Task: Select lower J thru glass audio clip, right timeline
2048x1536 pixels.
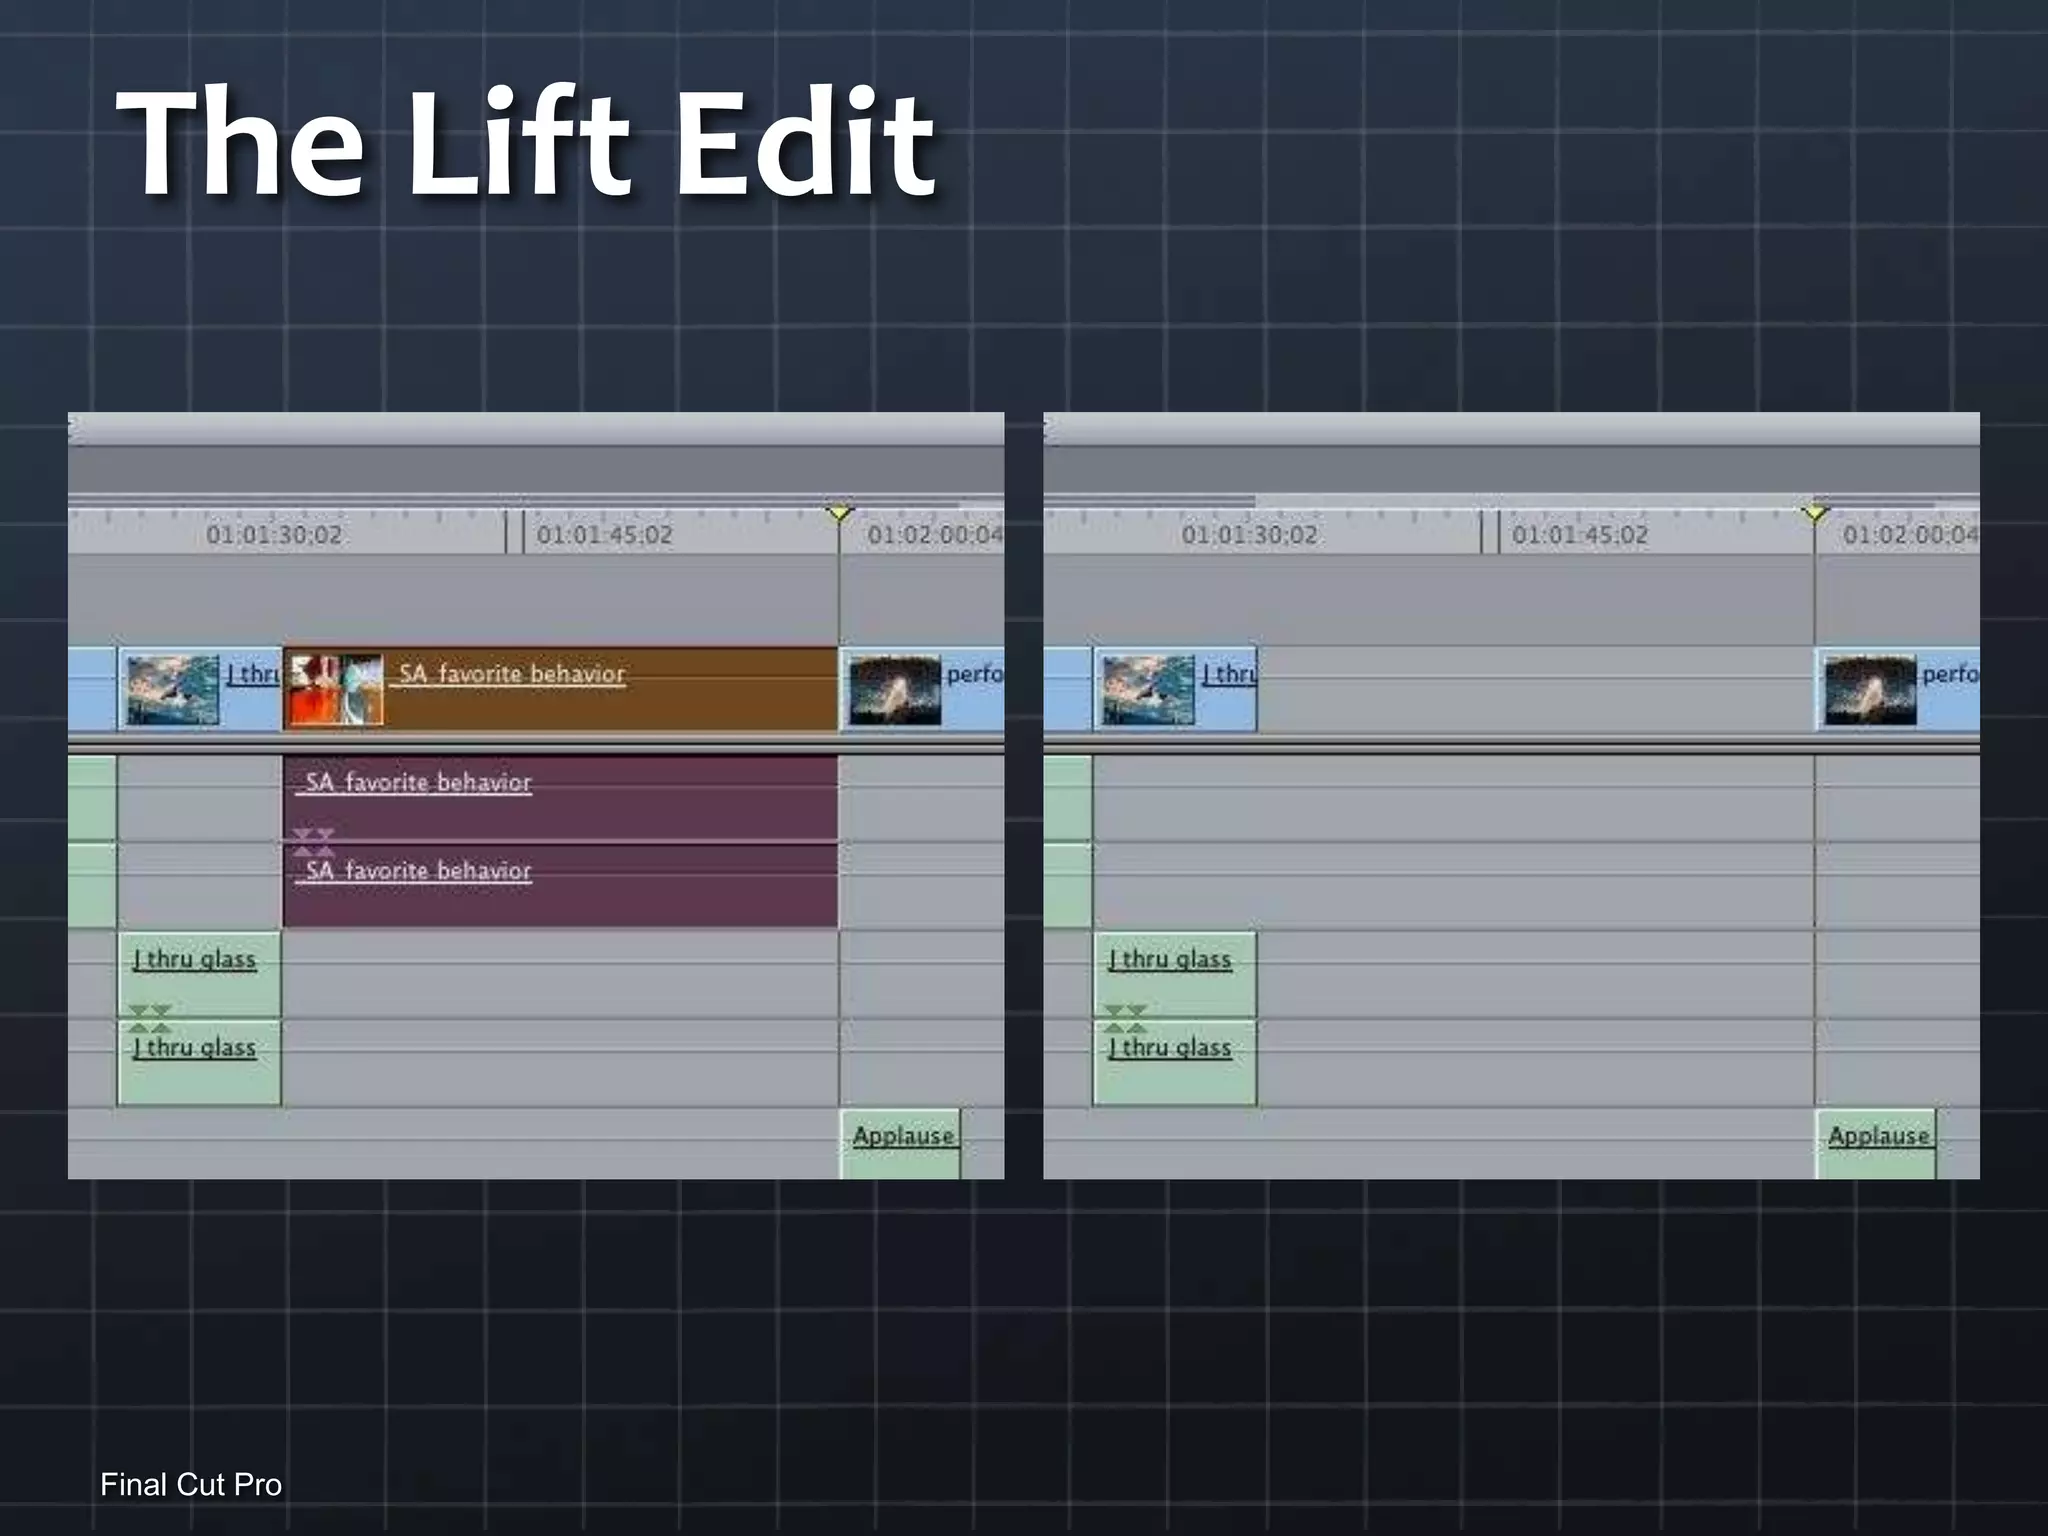Action: pyautogui.click(x=1175, y=1062)
